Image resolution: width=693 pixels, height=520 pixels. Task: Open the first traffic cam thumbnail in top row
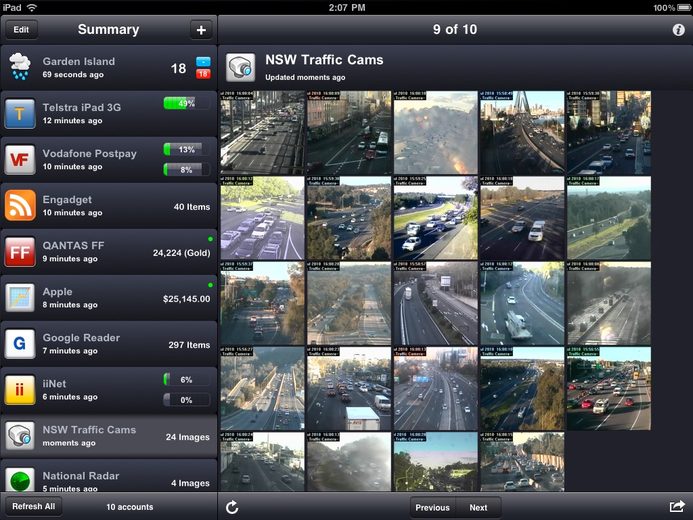[263, 133]
